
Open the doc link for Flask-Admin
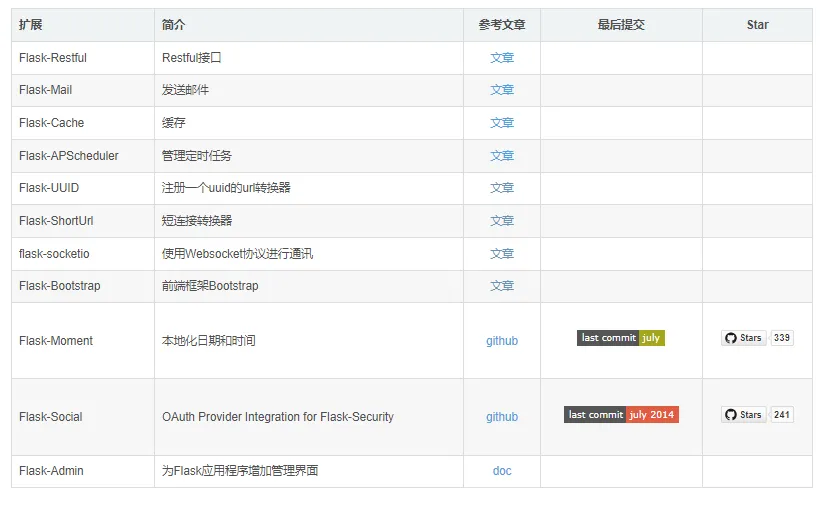pyautogui.click(x=502, y=471)
